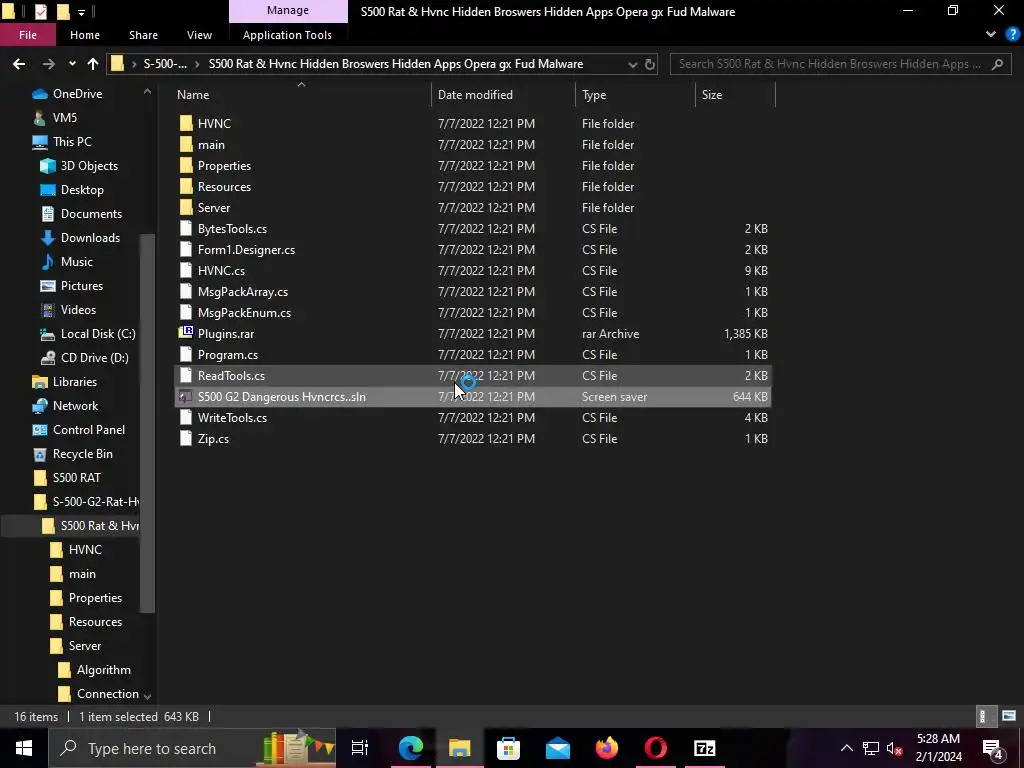Switch to large icons view layout button

(x=1009, y=716)
